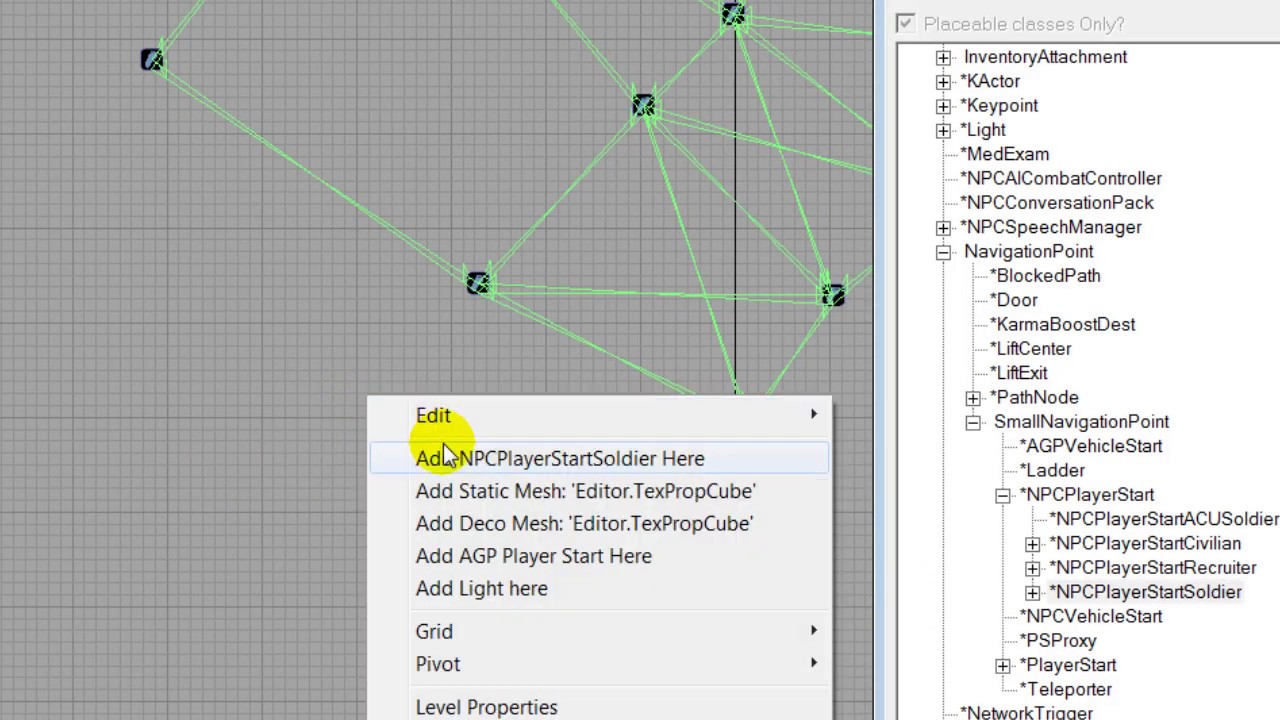Select the *NPCPlayerStartRecruiter class label
This screenshot has width=1280, height=720.
1152,567
